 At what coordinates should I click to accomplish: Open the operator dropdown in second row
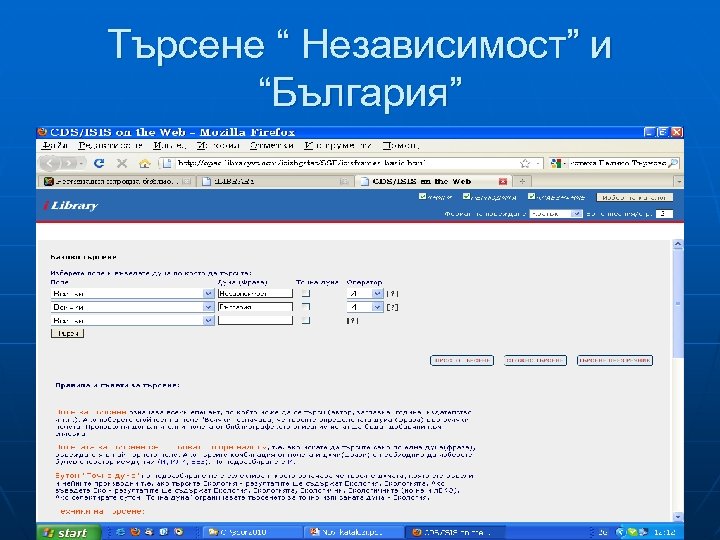point(365,307)
